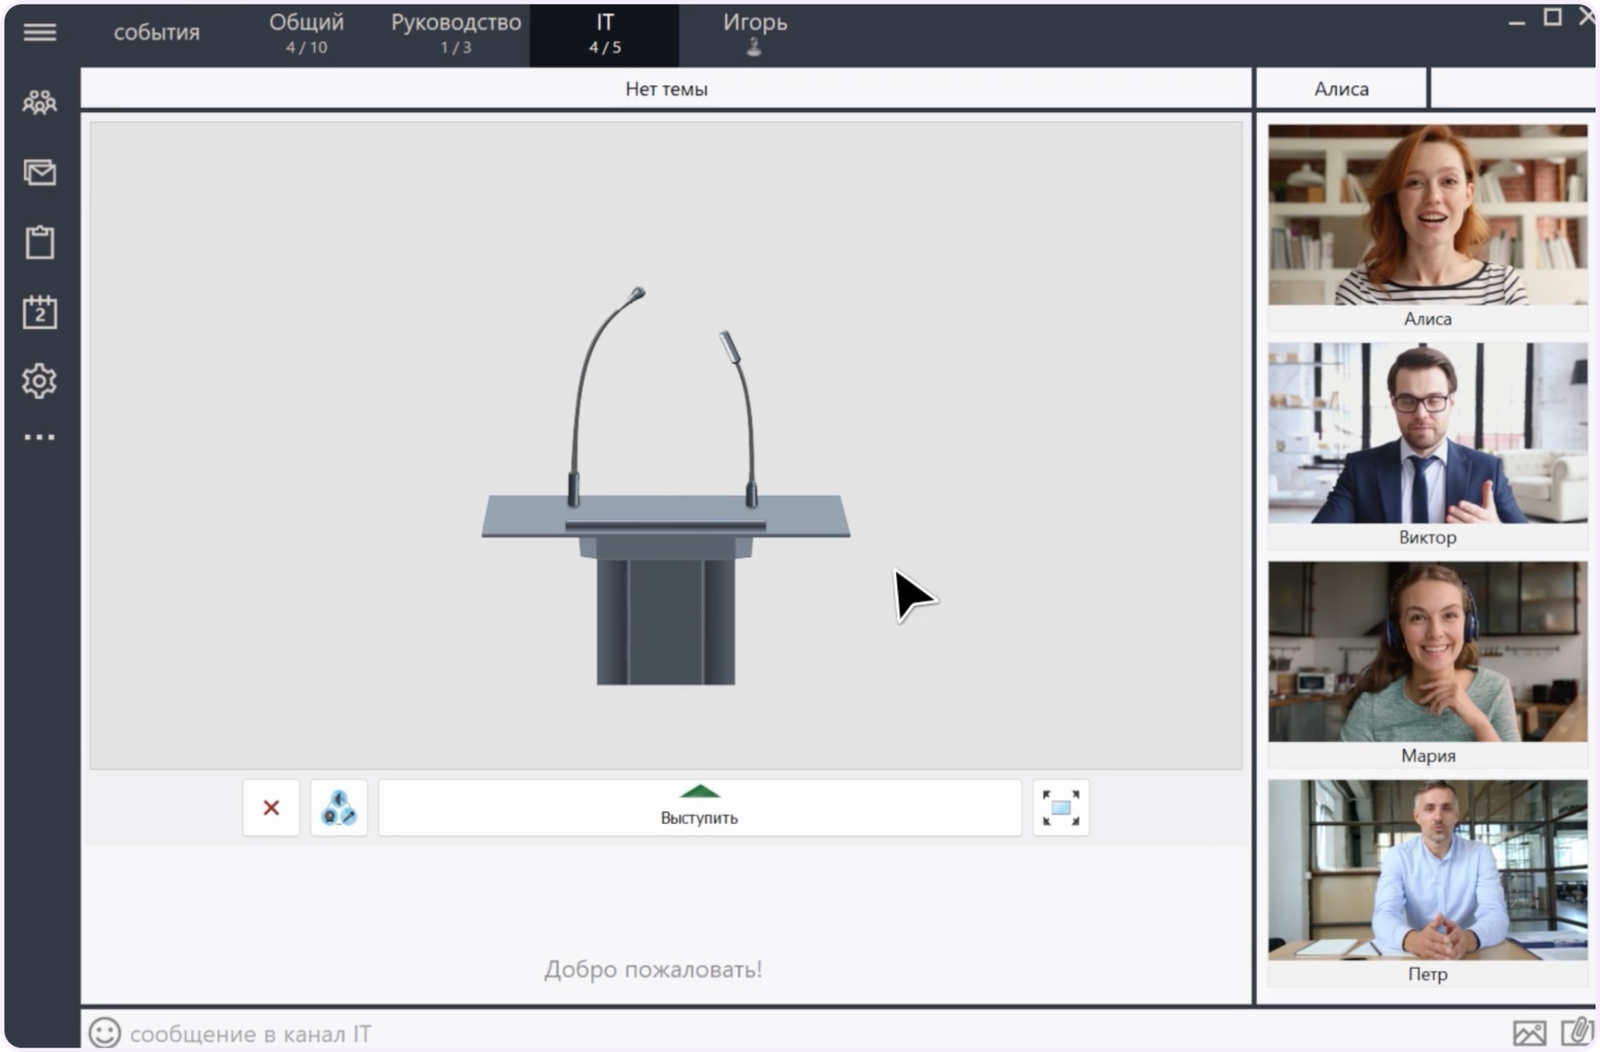Open the Игорь private chat tab

coord(755,33)
